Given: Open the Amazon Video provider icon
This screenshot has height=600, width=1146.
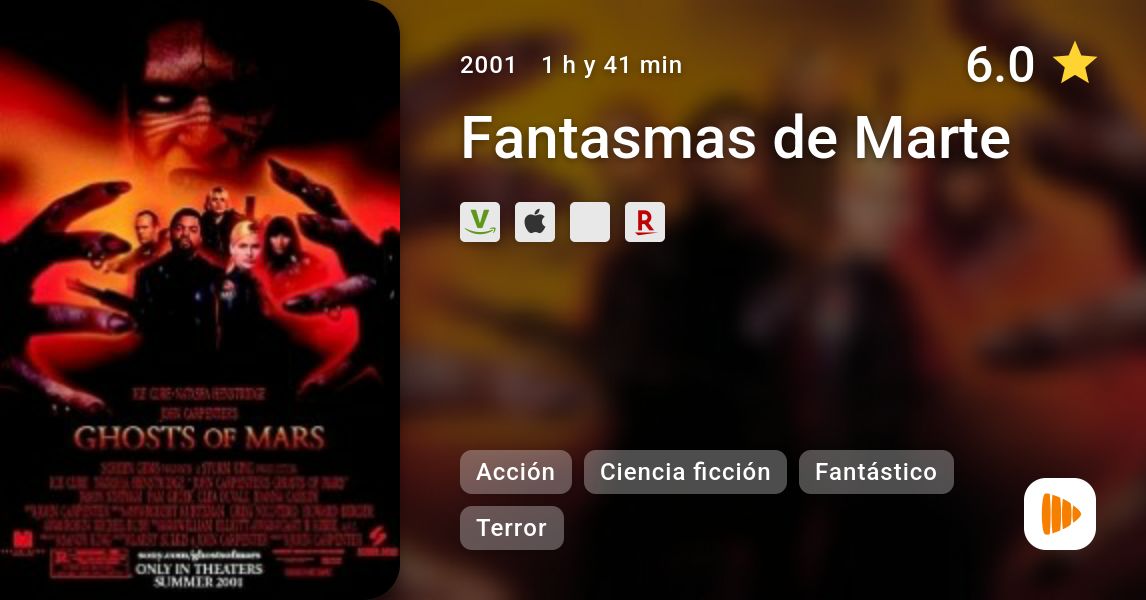Looking at the screenshot, I should (480, 222).
